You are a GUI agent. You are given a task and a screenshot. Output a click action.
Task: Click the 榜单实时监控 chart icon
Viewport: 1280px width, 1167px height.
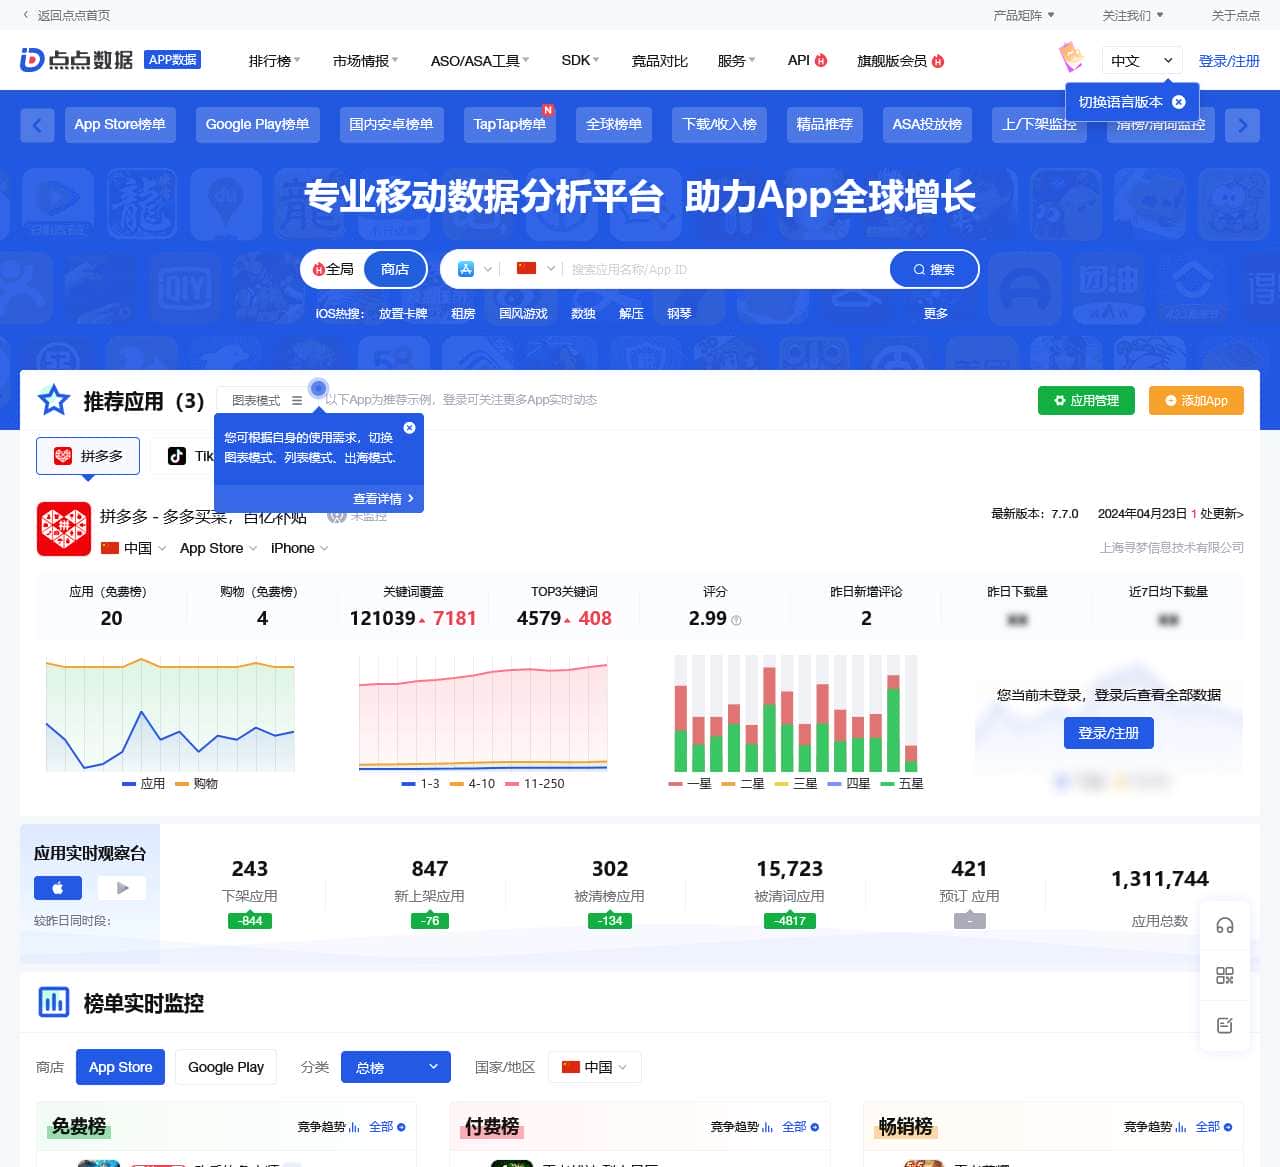tap(53, 1002)
